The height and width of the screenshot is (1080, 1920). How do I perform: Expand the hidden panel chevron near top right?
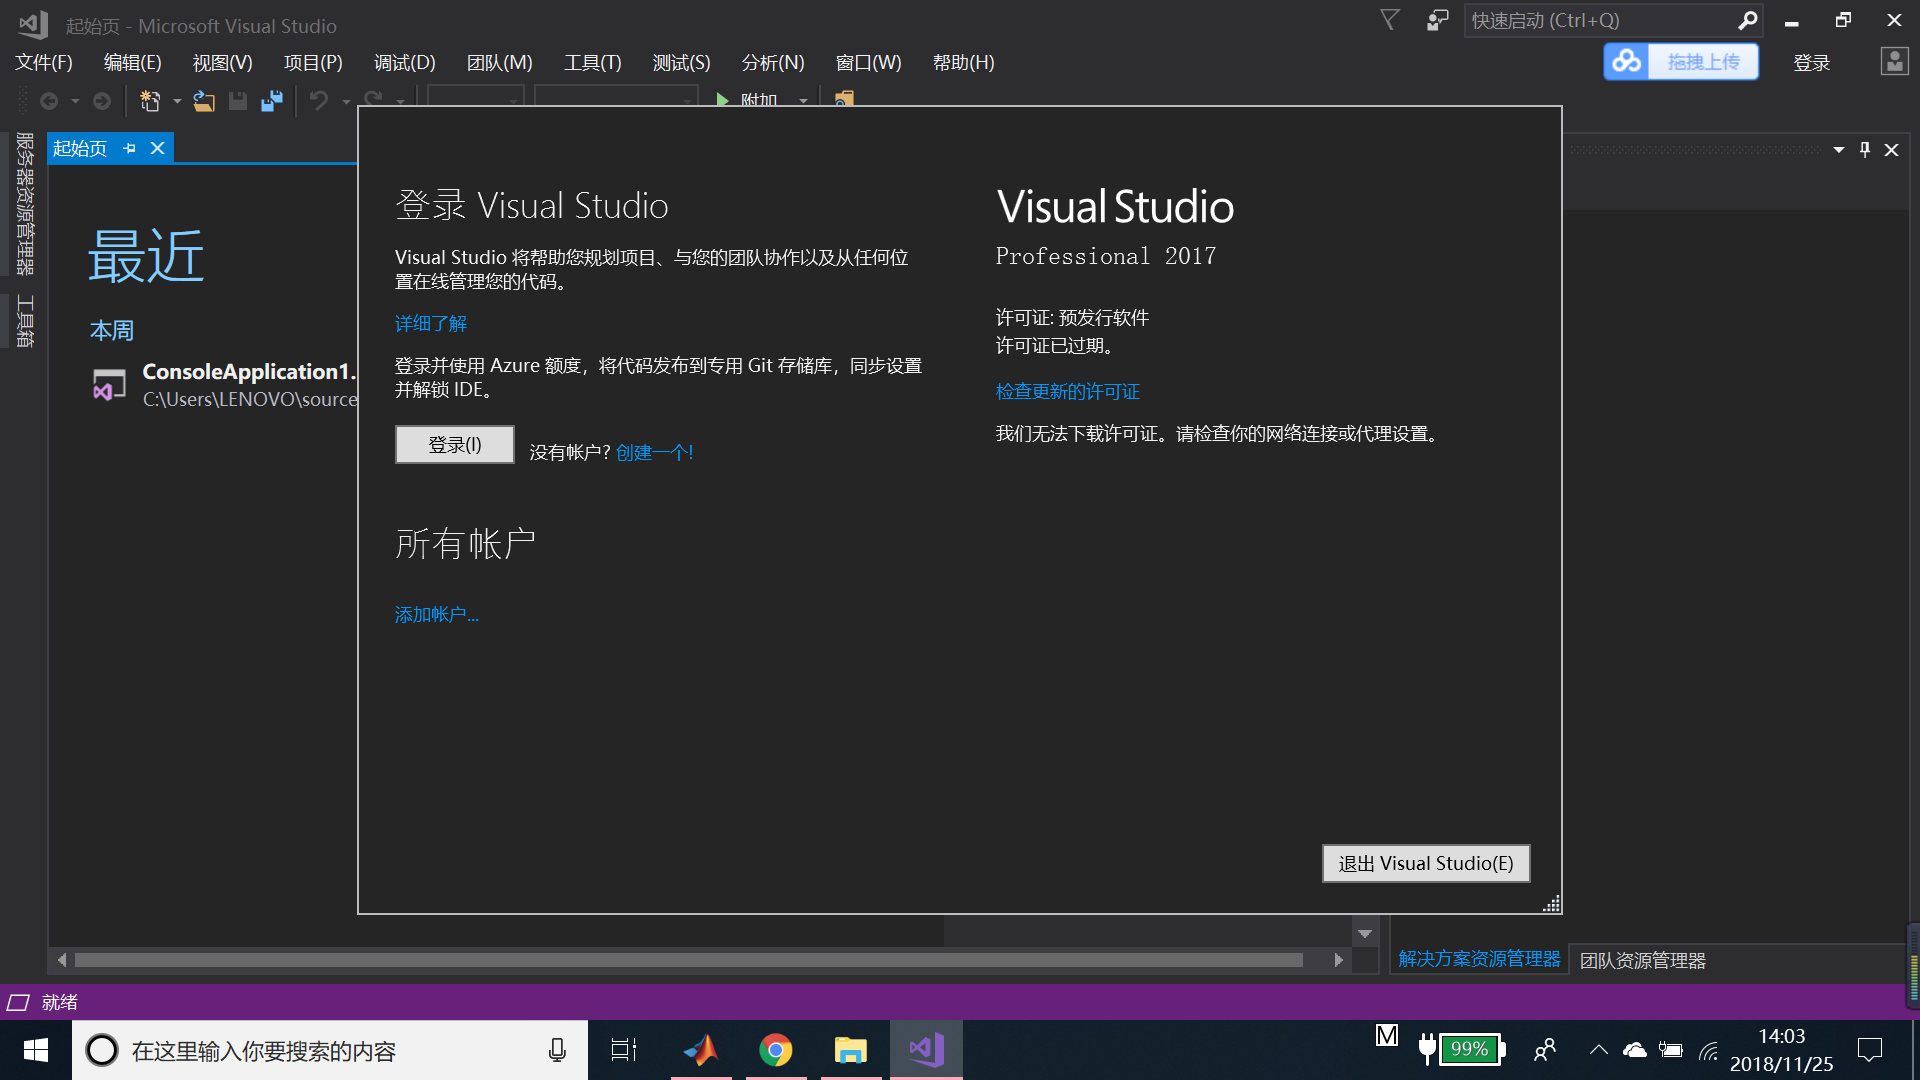(x=1838, y=149)
